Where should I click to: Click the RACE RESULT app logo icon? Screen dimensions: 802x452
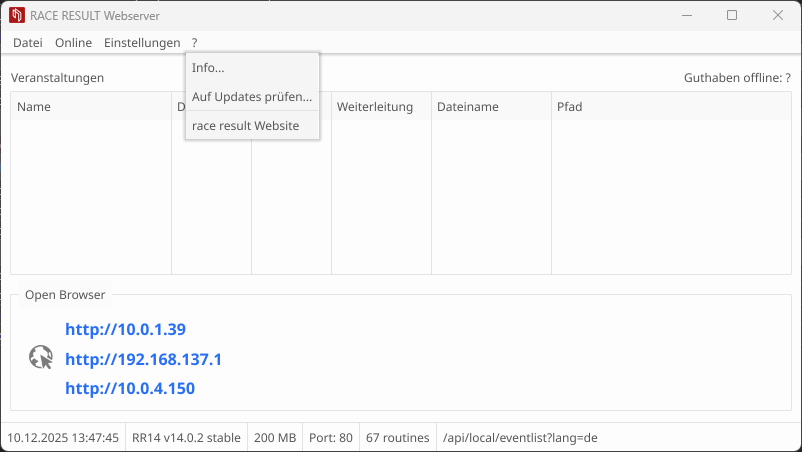[17, 16]
